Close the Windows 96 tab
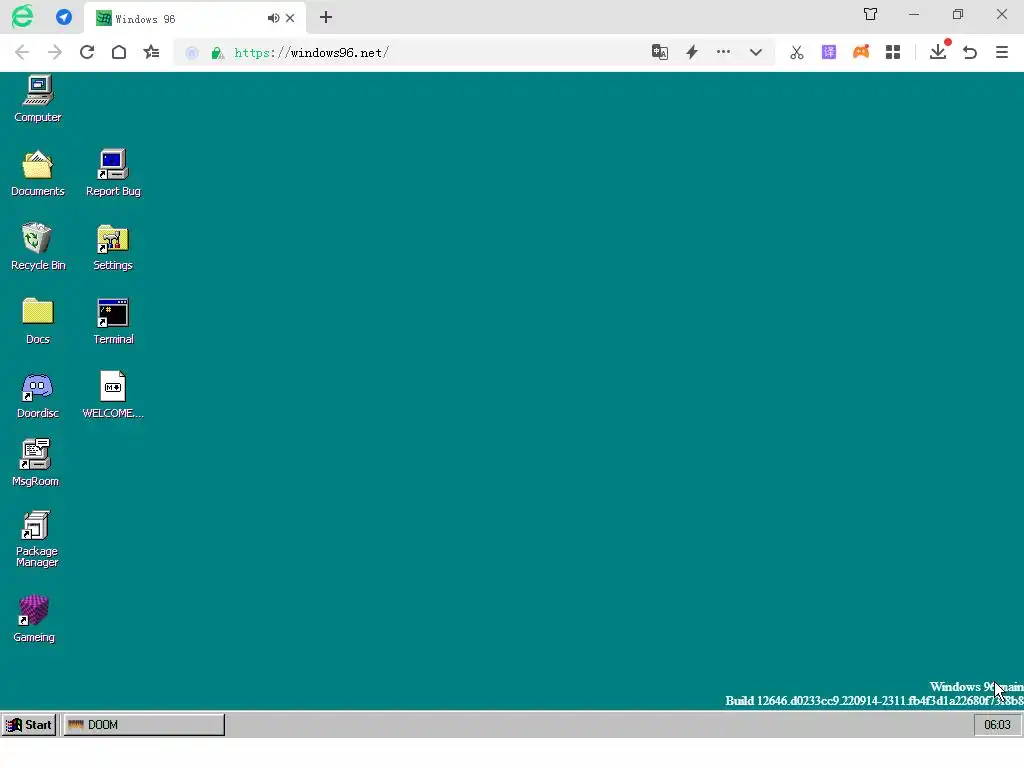The image size is (1024, 768). (290, 18)
